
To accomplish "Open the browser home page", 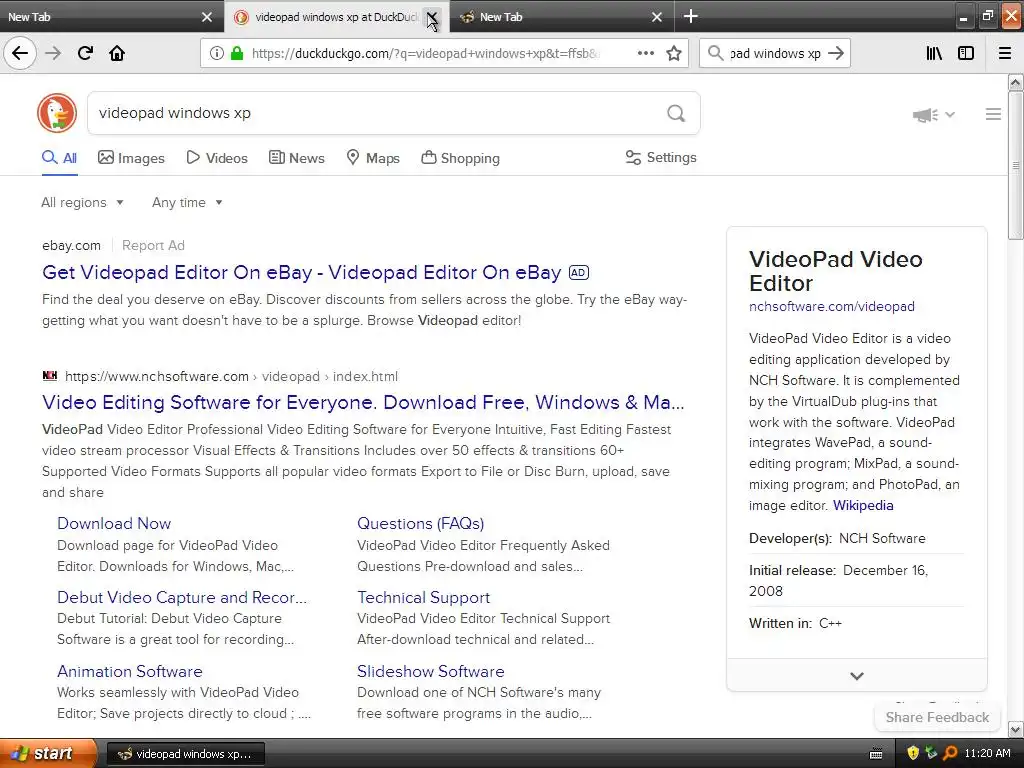I will pyautogui.click(x=117, y=53).
